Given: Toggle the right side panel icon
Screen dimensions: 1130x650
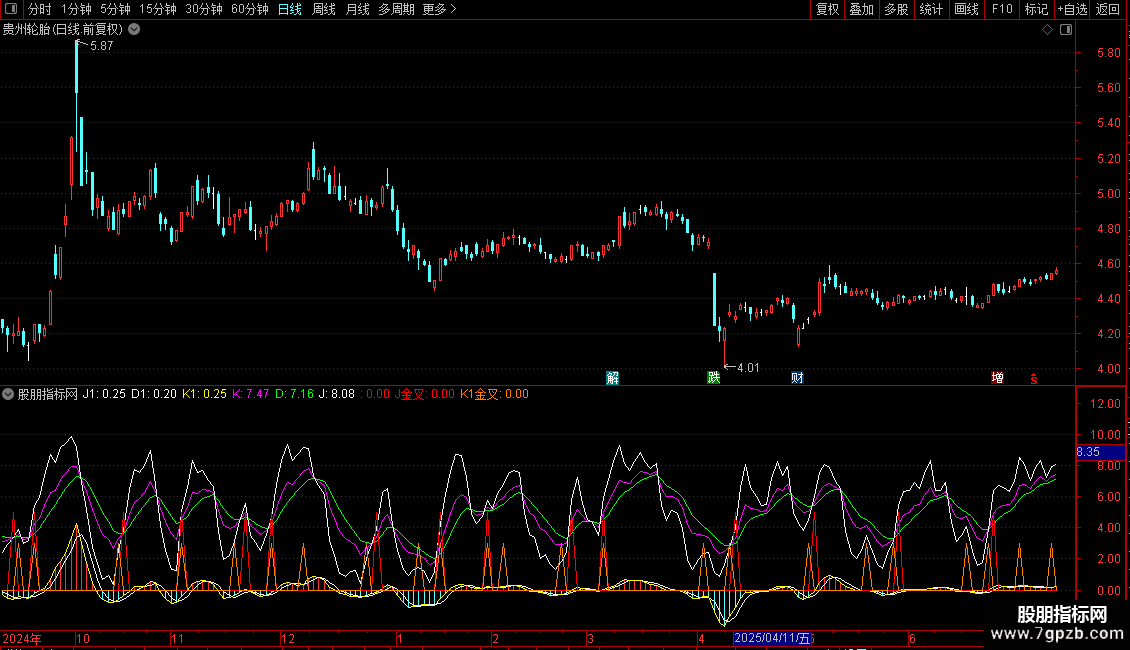Looking at the screenshot, I should (1066, 29).
